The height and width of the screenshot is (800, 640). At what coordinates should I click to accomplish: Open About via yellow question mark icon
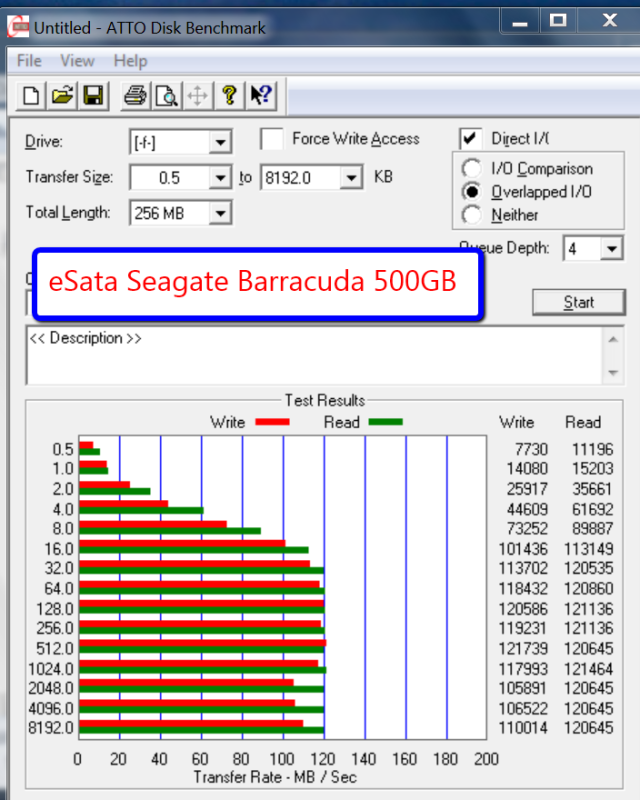pyautogui.click(x=229, y=95)
